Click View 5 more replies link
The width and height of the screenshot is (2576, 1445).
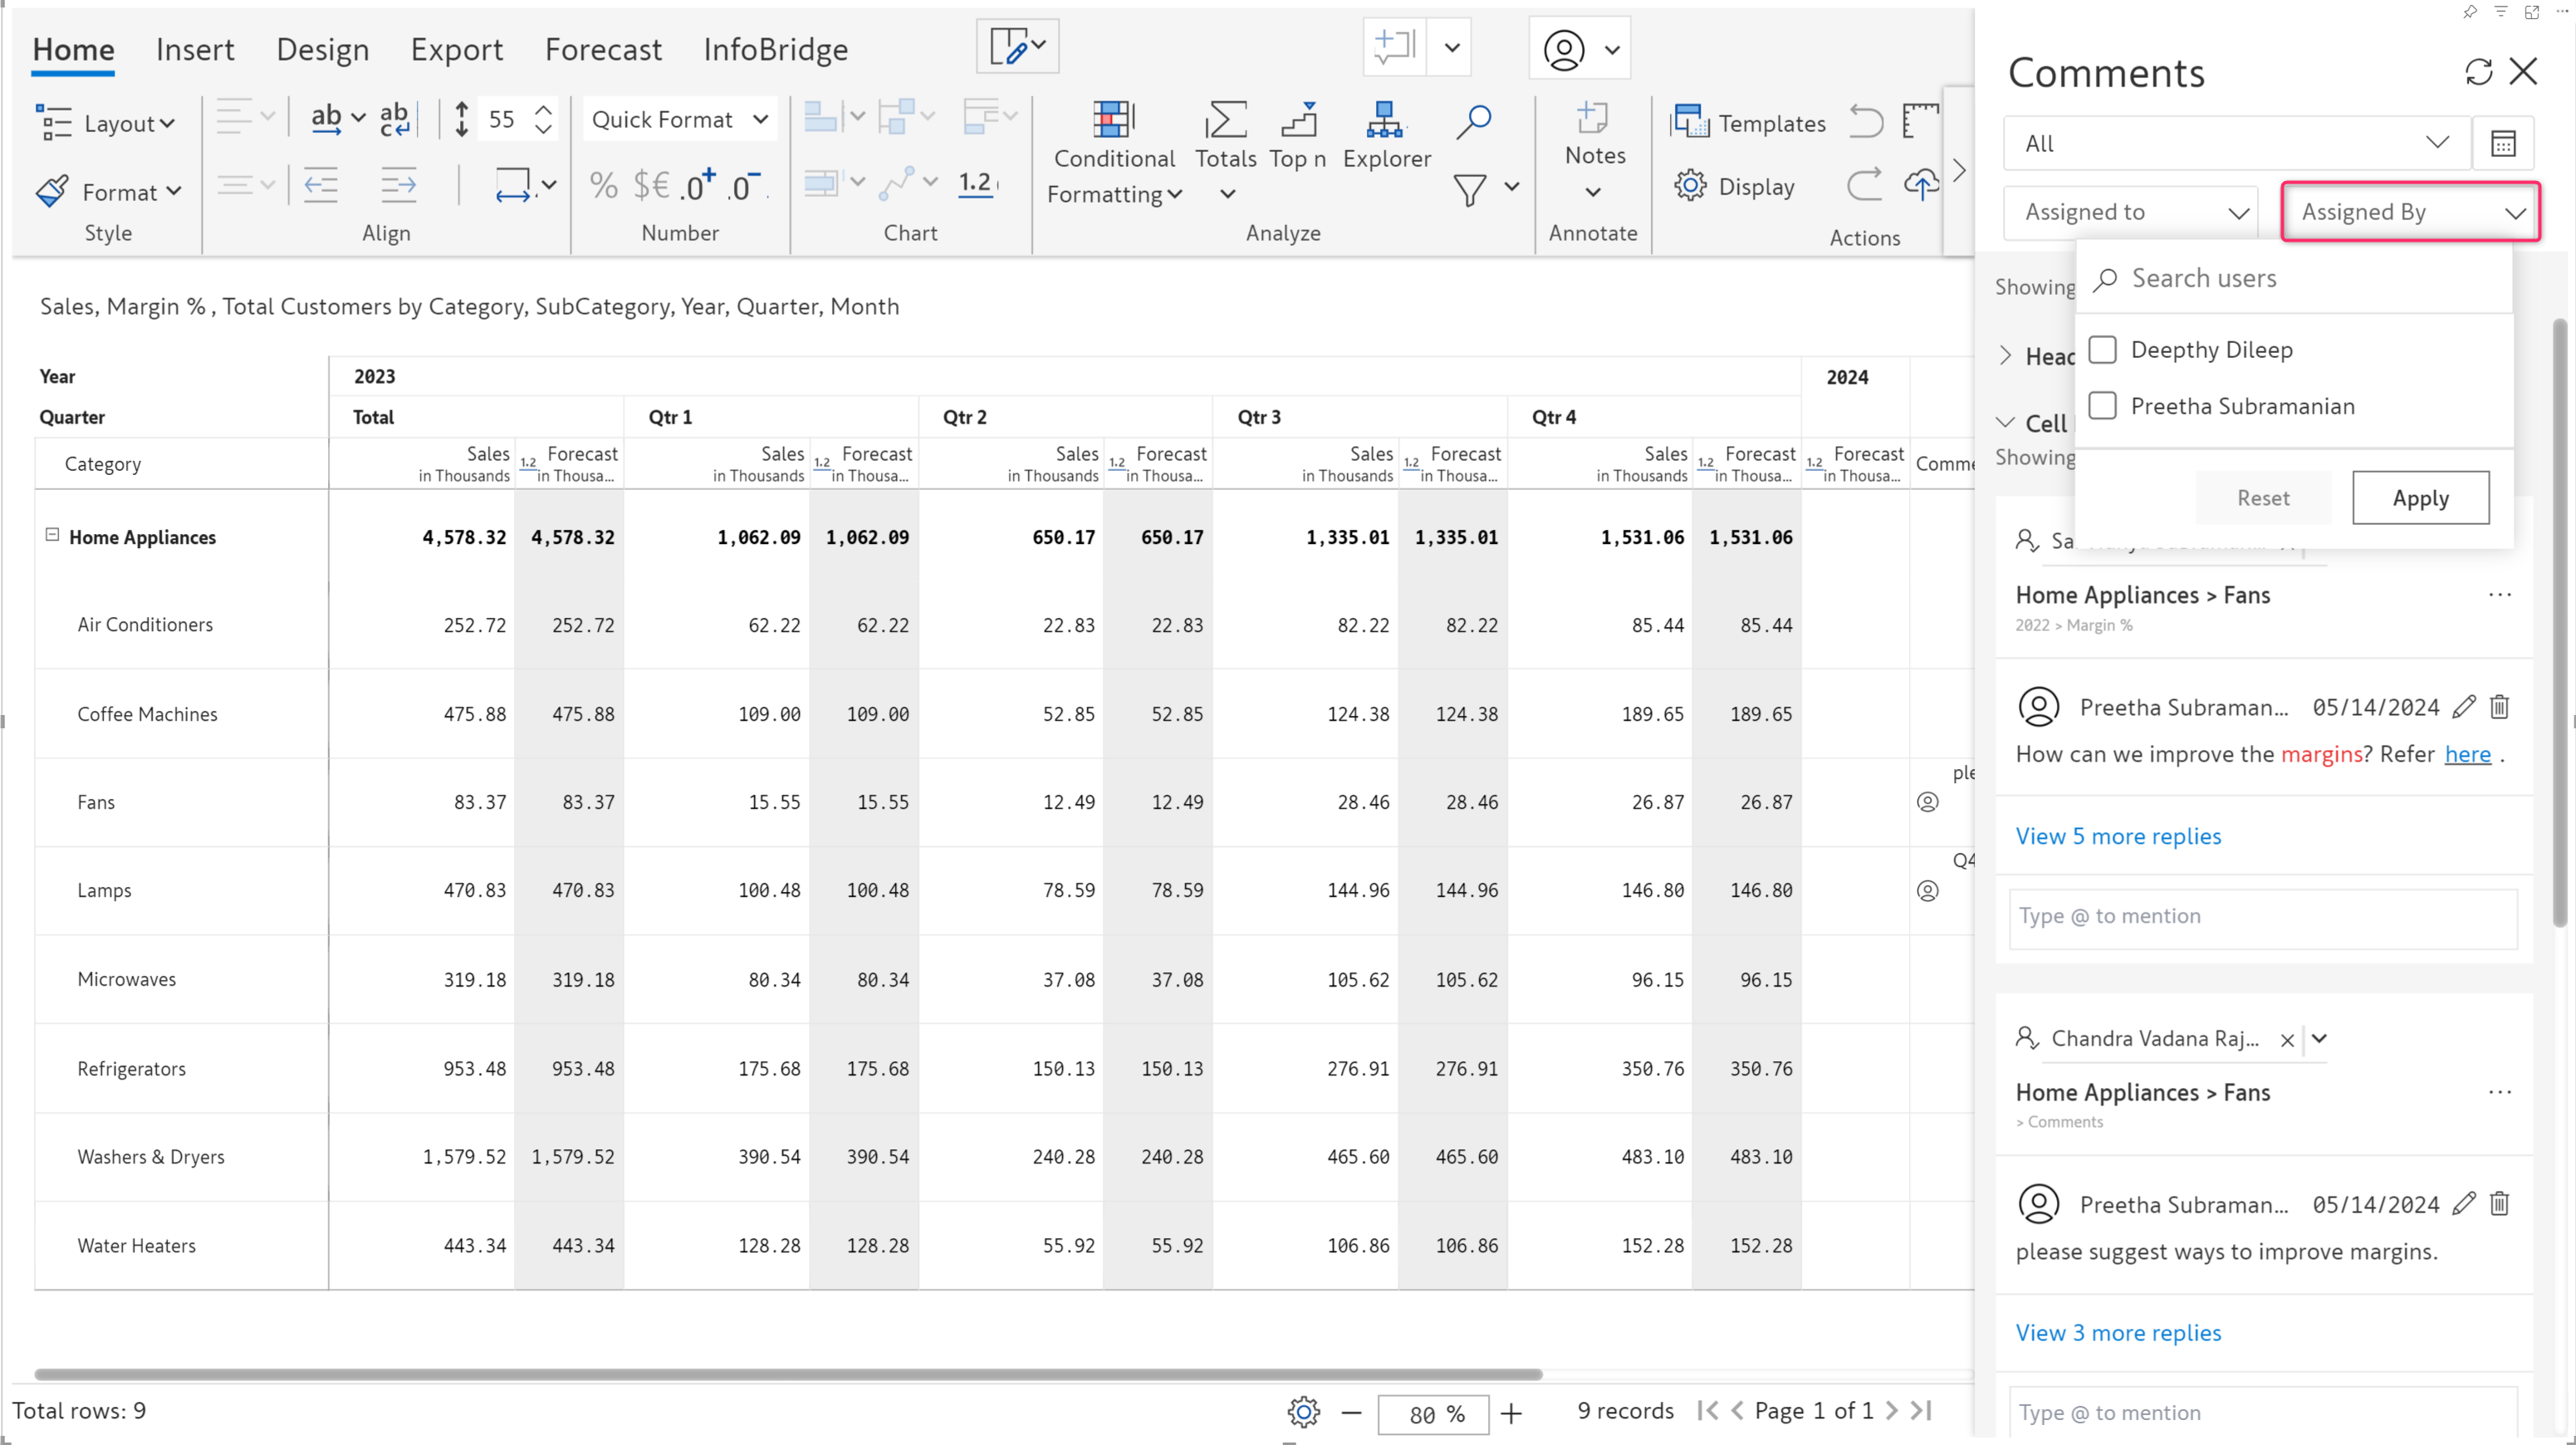(x=2118, y=836)
